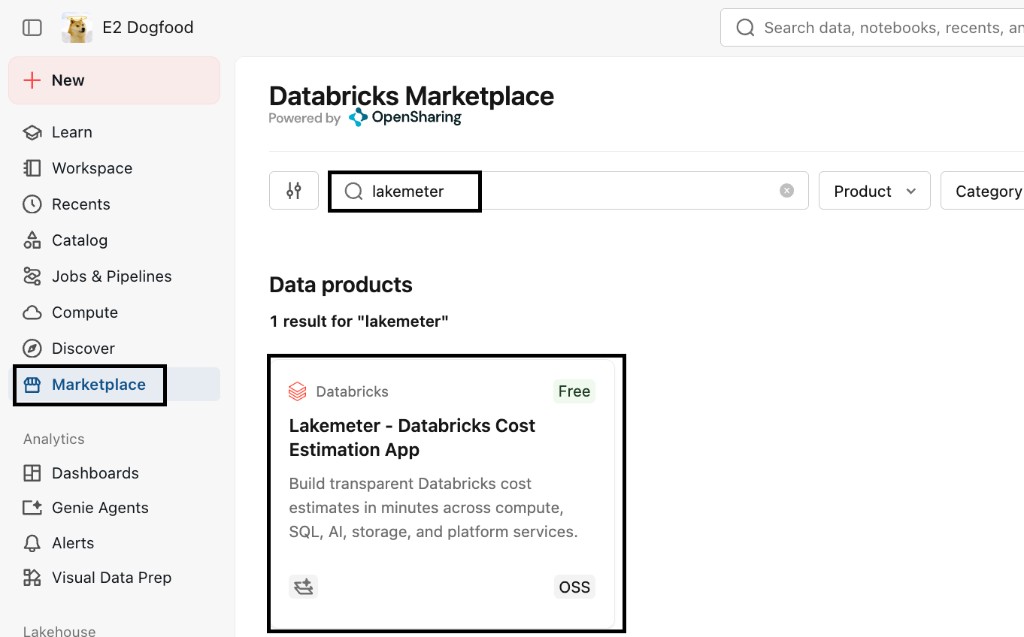Click the Genie Agents sparkle icon
1024x637 pixels.
coord(32,508)
